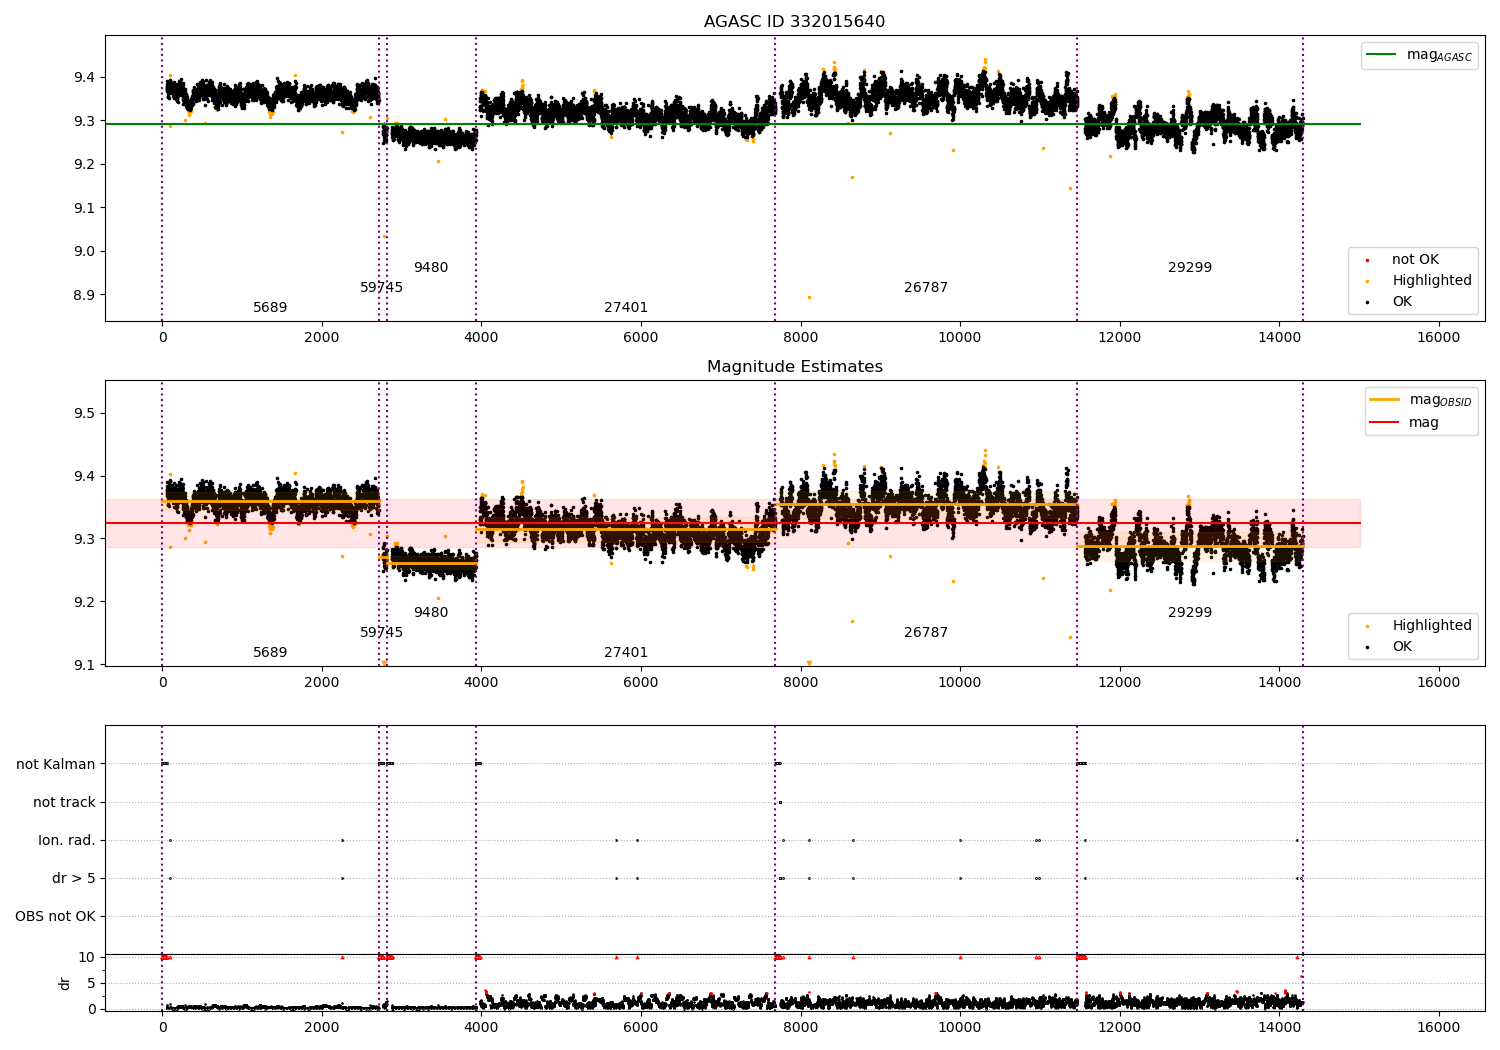Click obsid label 26787 in the top plot

(926, 288)
